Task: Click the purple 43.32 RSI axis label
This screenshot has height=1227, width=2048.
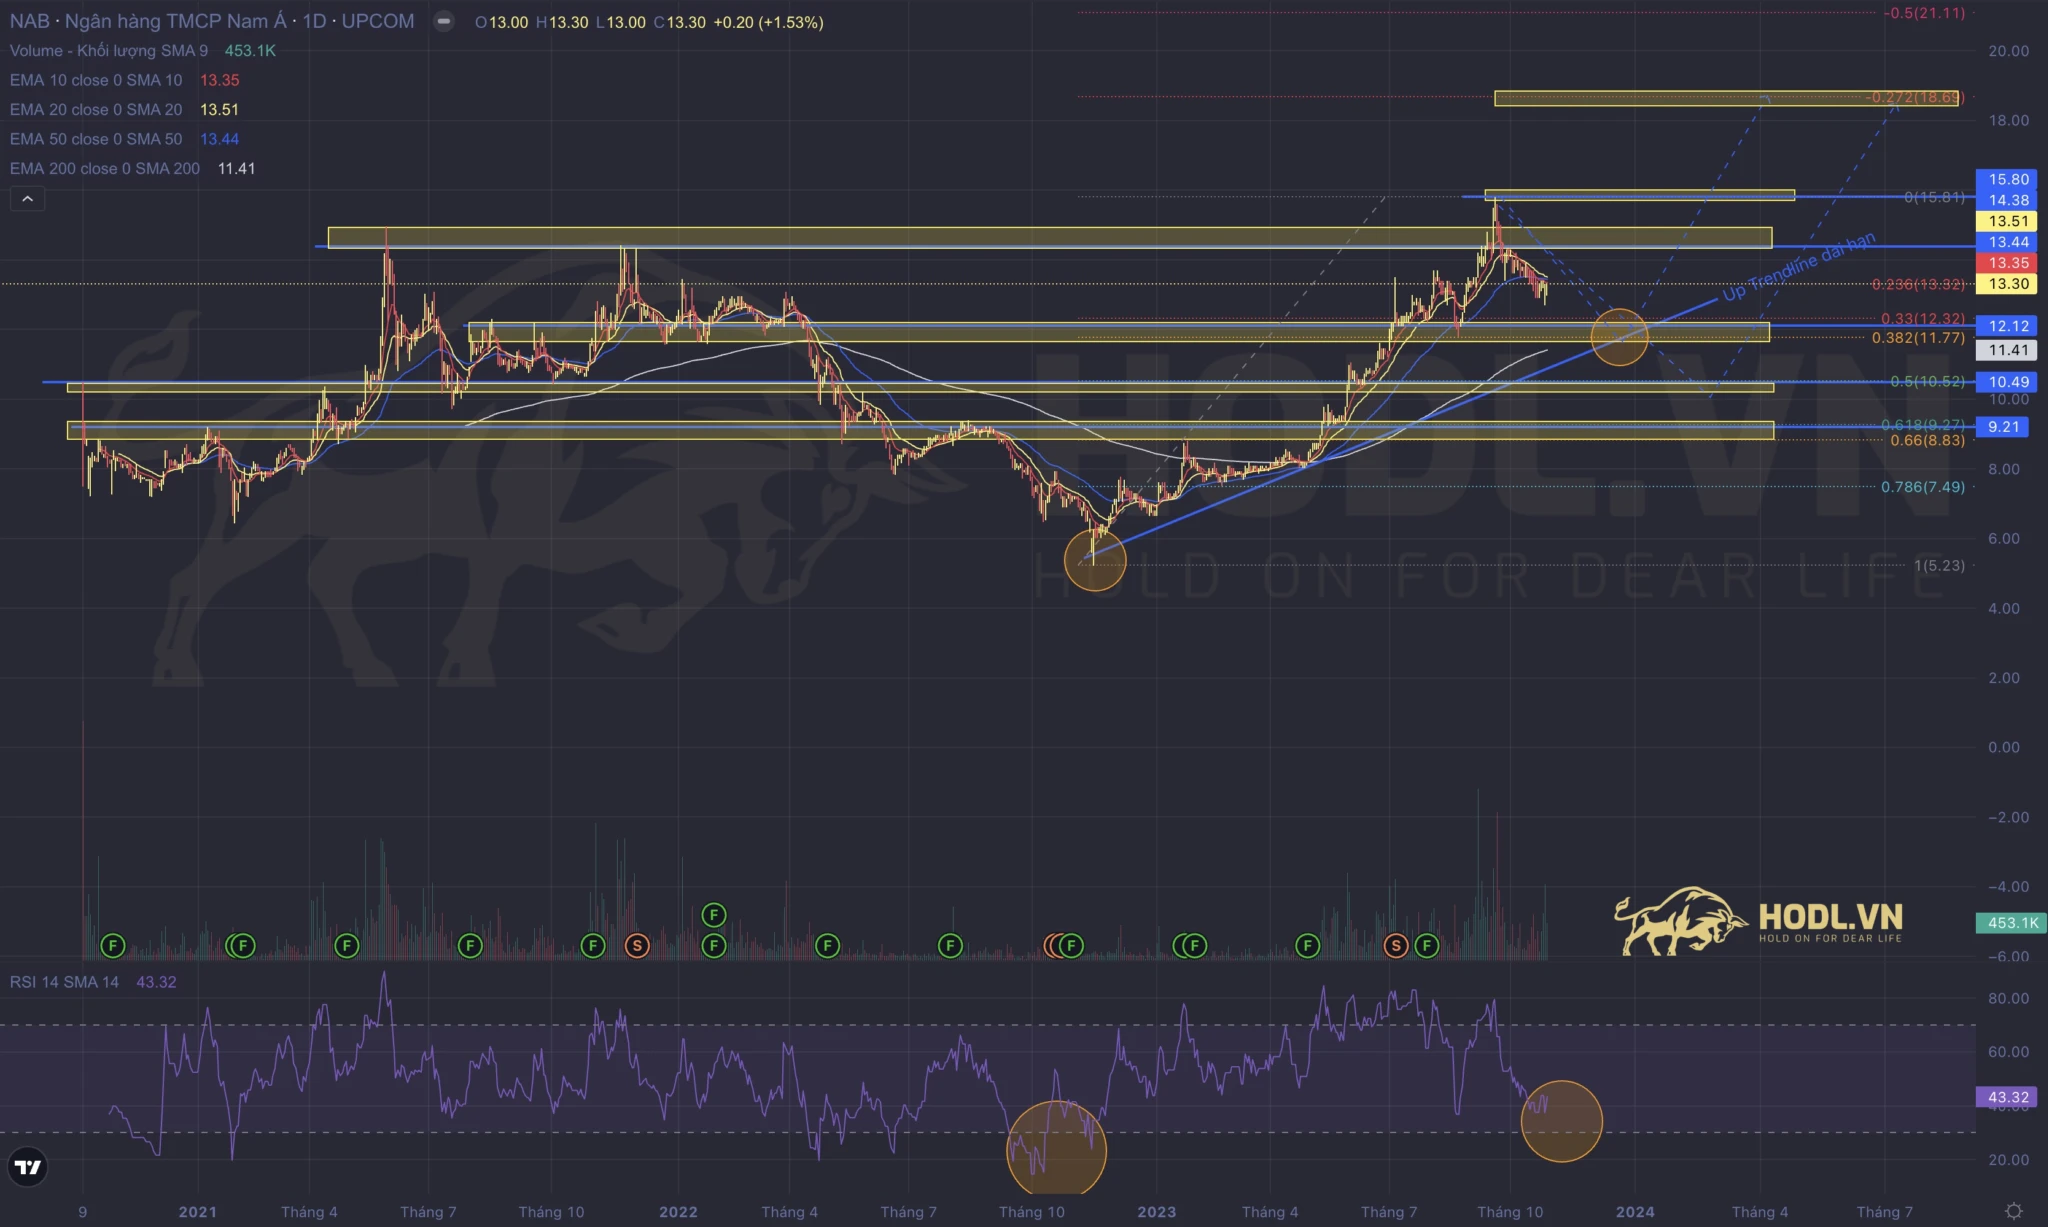Action: pyautogui.click(x=2008, y=1097)
